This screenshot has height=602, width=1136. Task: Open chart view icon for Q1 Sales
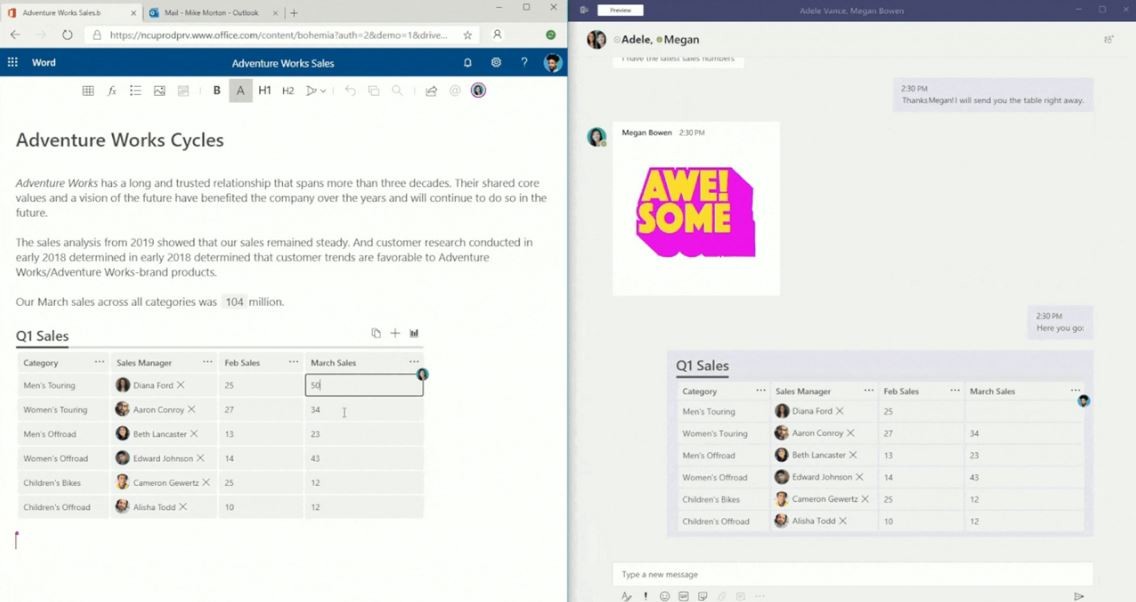[x=414, y=333]
